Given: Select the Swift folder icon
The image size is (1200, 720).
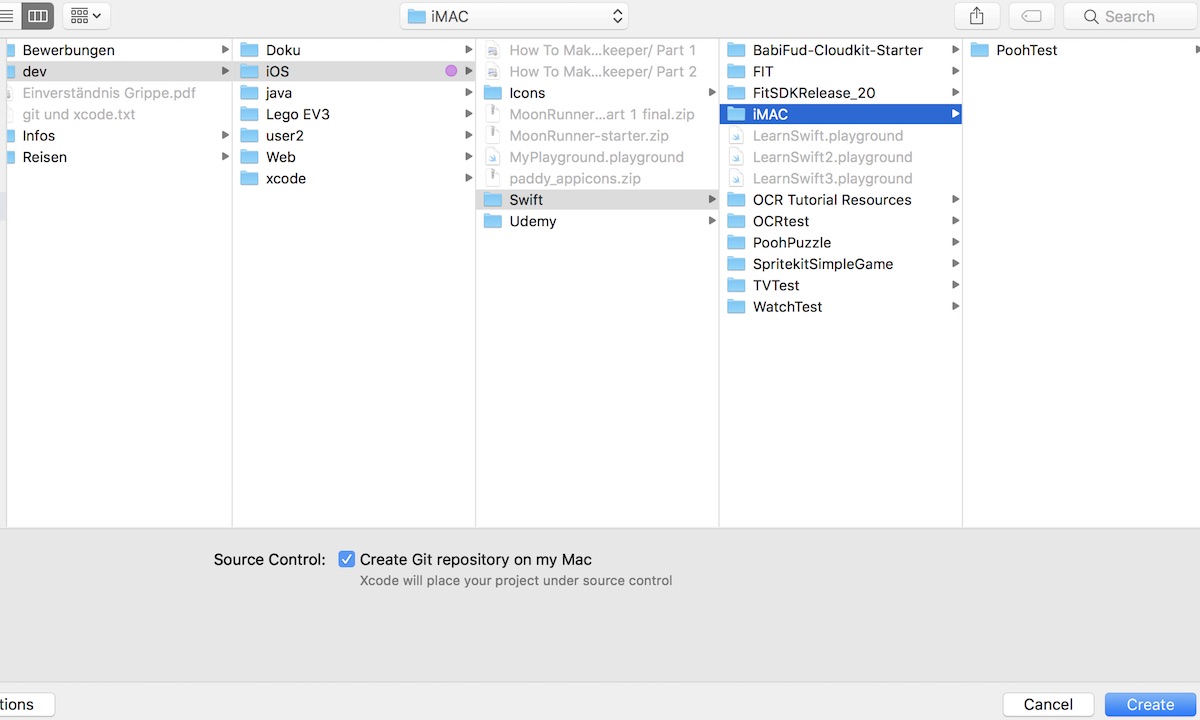Looking at the screenshot, I should [x=493, y=199].
